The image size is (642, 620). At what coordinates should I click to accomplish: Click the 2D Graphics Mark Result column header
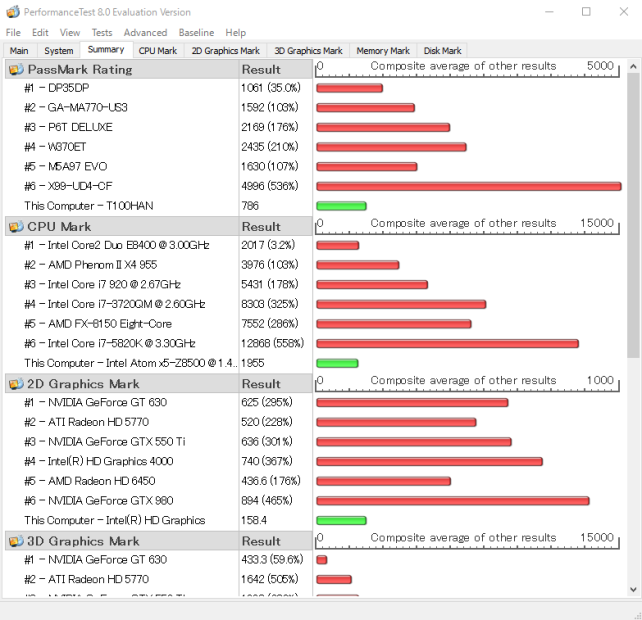click(276, 384)
